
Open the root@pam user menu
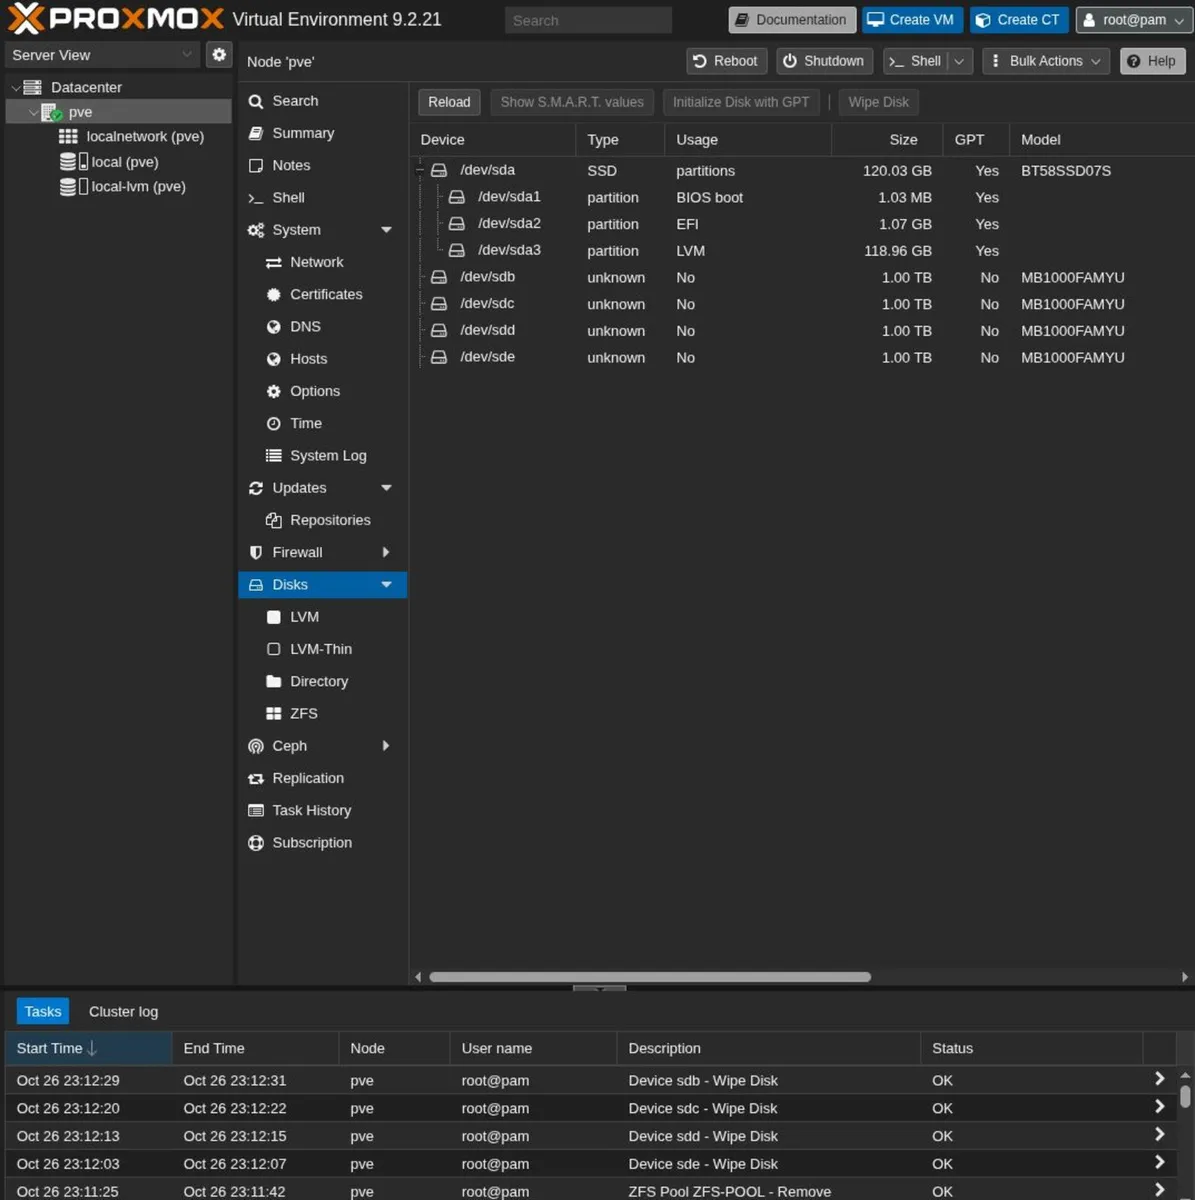(x=1135, y=20)
